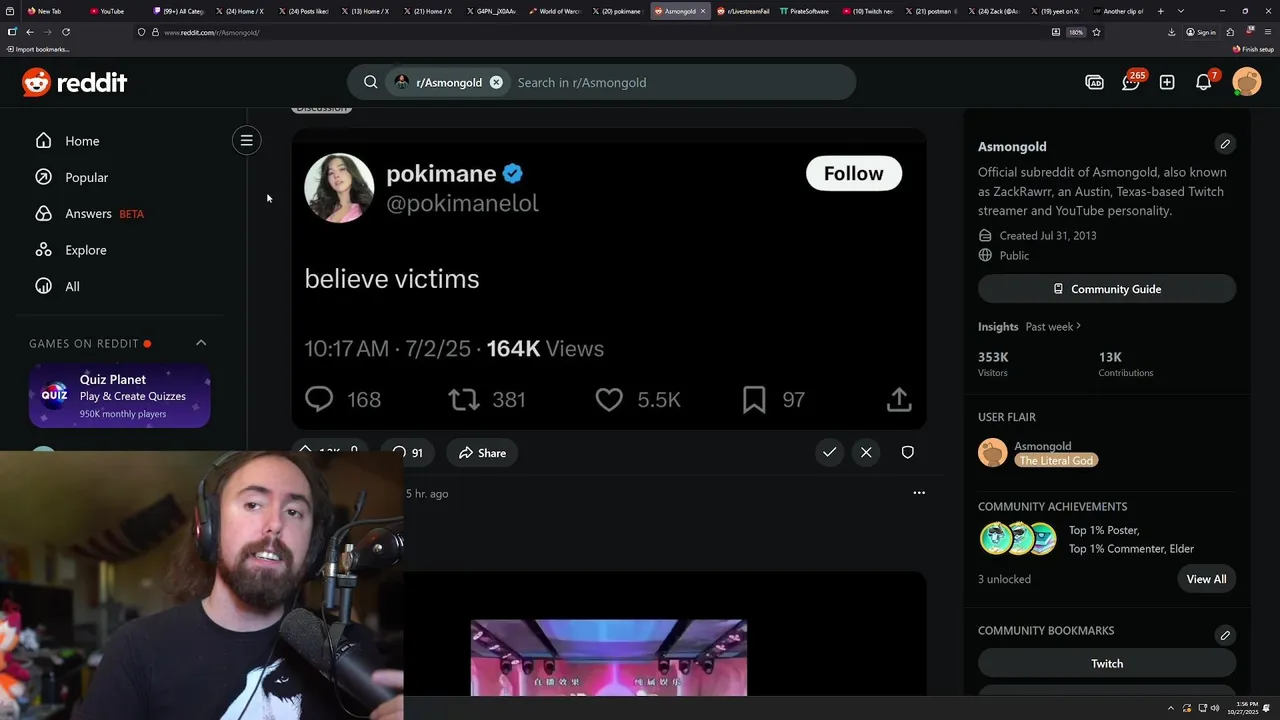Create a new post with plus icon
The height and width of the screenshot is (720, 1280).
(1167, 82)
